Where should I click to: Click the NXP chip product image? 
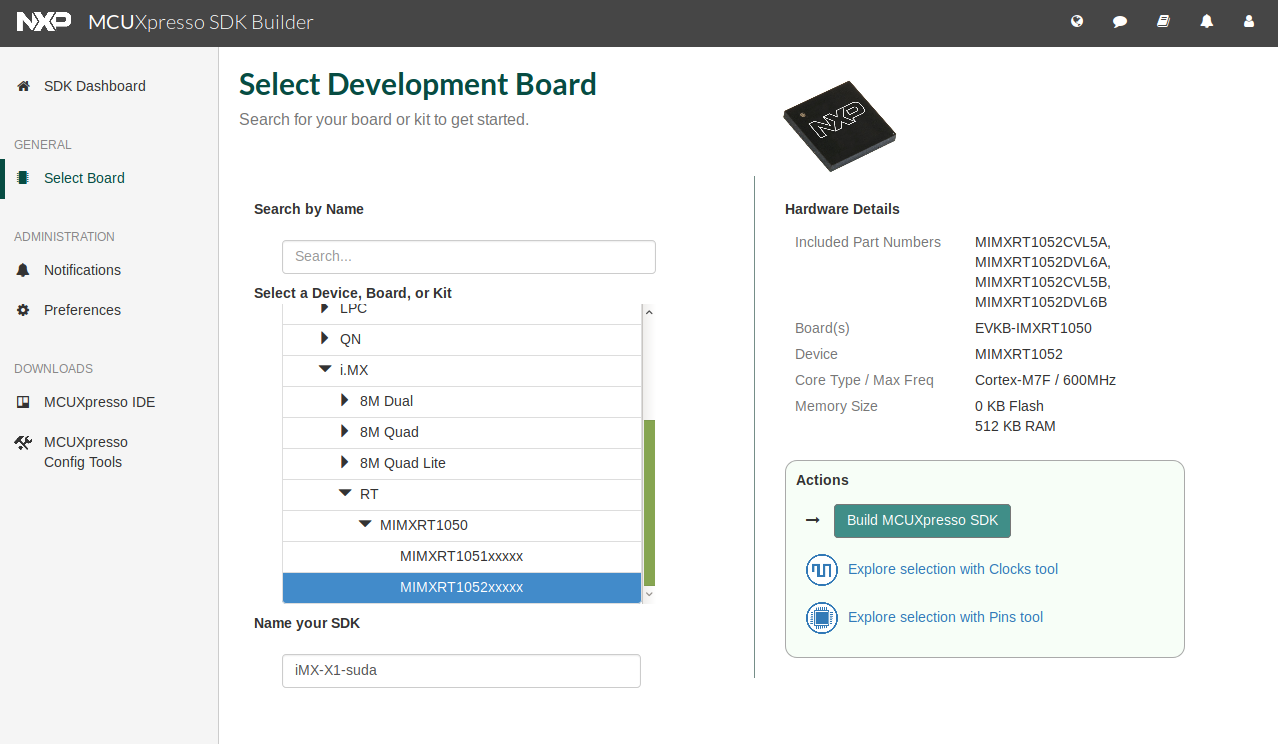[839, 125]
